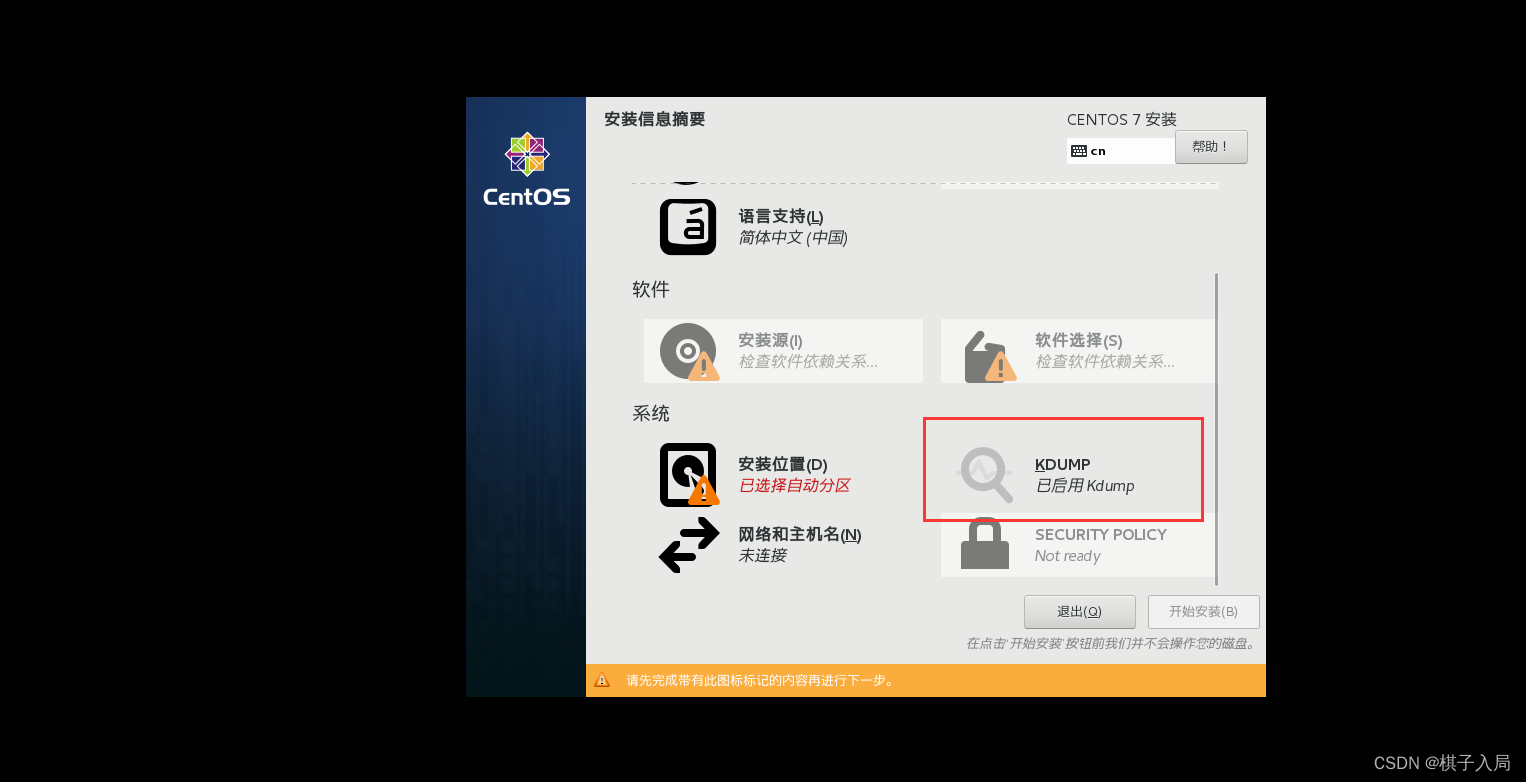Click the 系统 section heading
Viewport: 1526px width, 782px height.
tap(651, 413)
